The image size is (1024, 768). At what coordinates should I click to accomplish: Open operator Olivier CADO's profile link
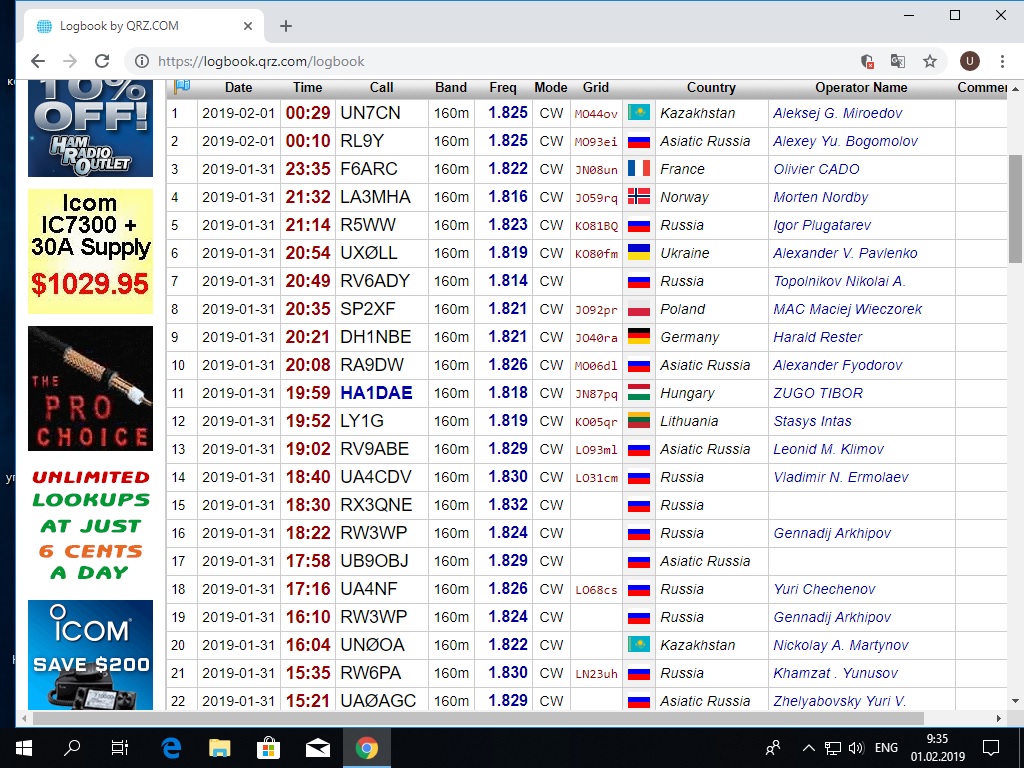[816, 169]
